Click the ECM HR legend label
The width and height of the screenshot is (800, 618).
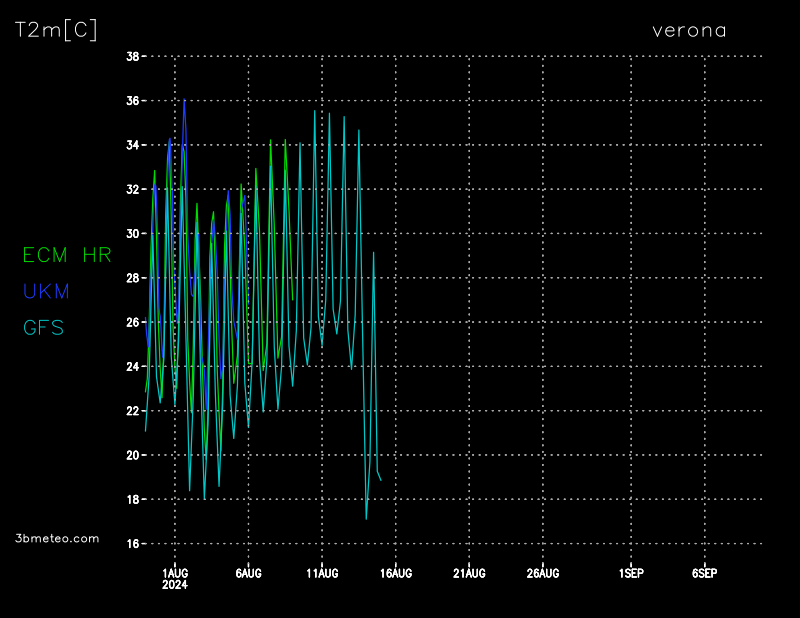pyautogui.click(x=67, y=255)
